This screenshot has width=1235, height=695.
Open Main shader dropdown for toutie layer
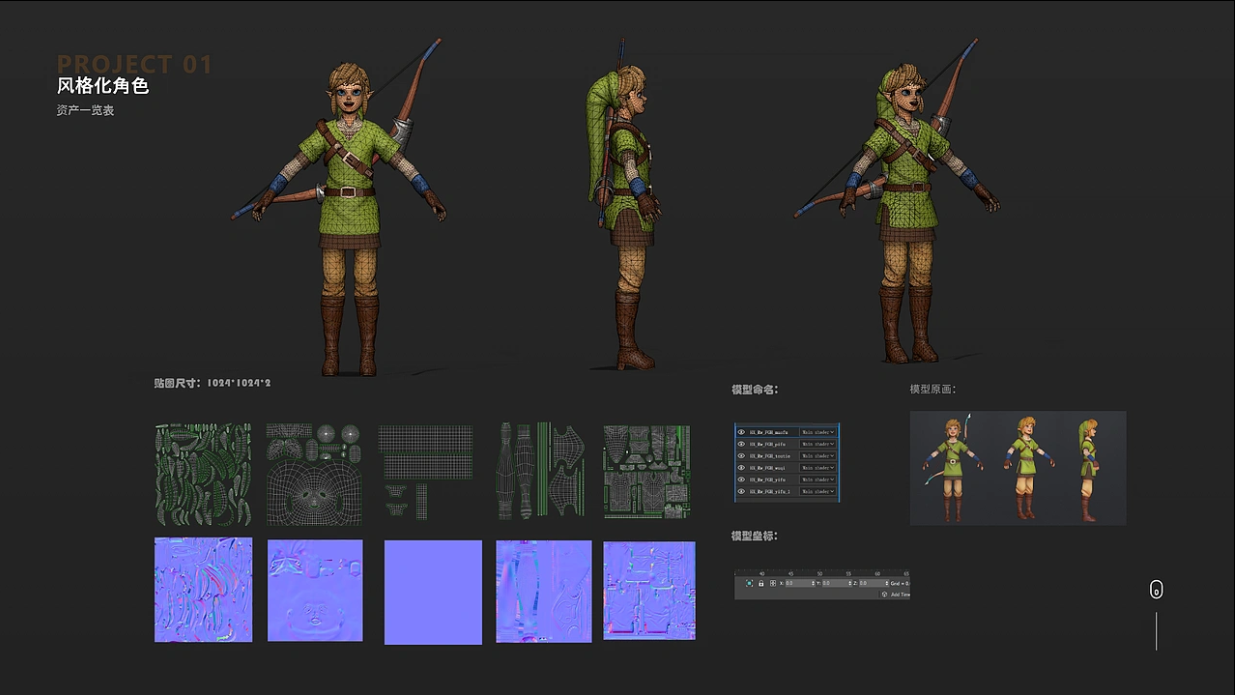click(818, 456)
